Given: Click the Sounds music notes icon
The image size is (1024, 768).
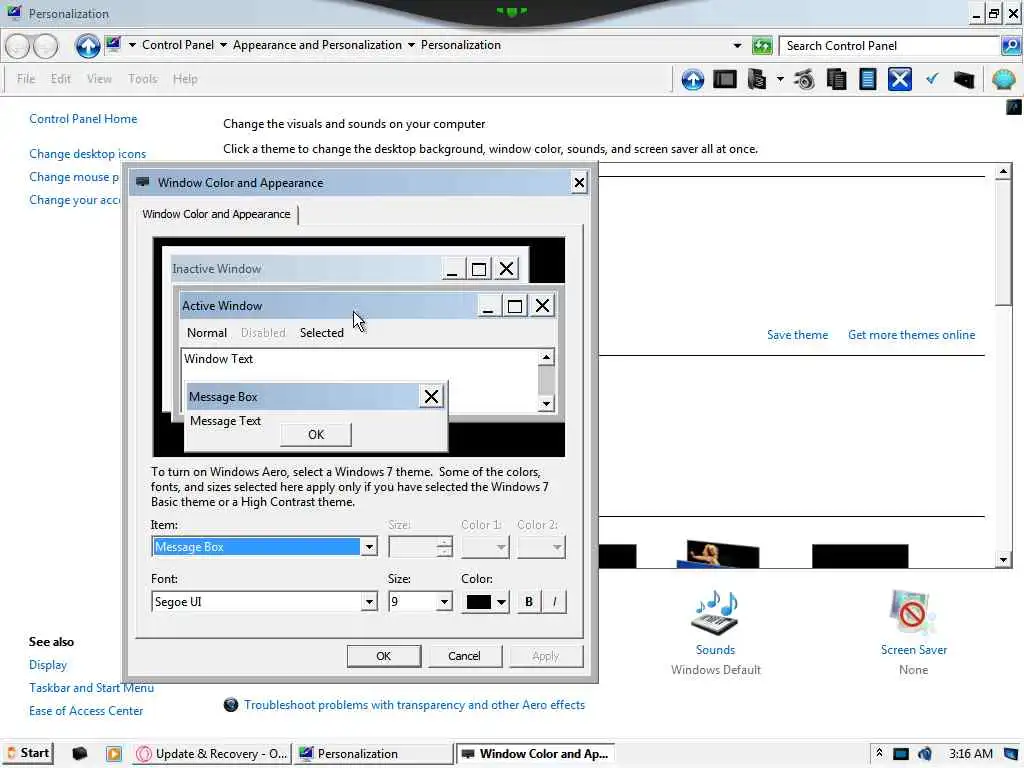Looking at the screenshot, I should pos(715,613).
